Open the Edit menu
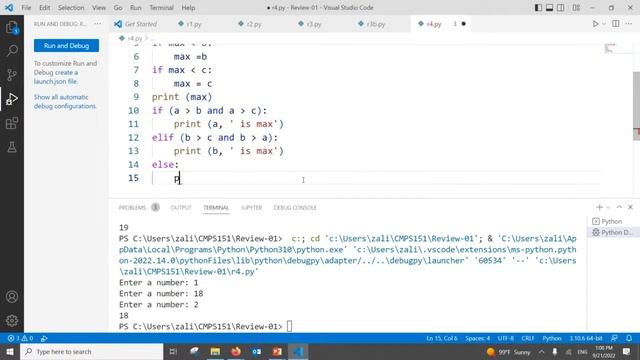 (x=44, y=8)
